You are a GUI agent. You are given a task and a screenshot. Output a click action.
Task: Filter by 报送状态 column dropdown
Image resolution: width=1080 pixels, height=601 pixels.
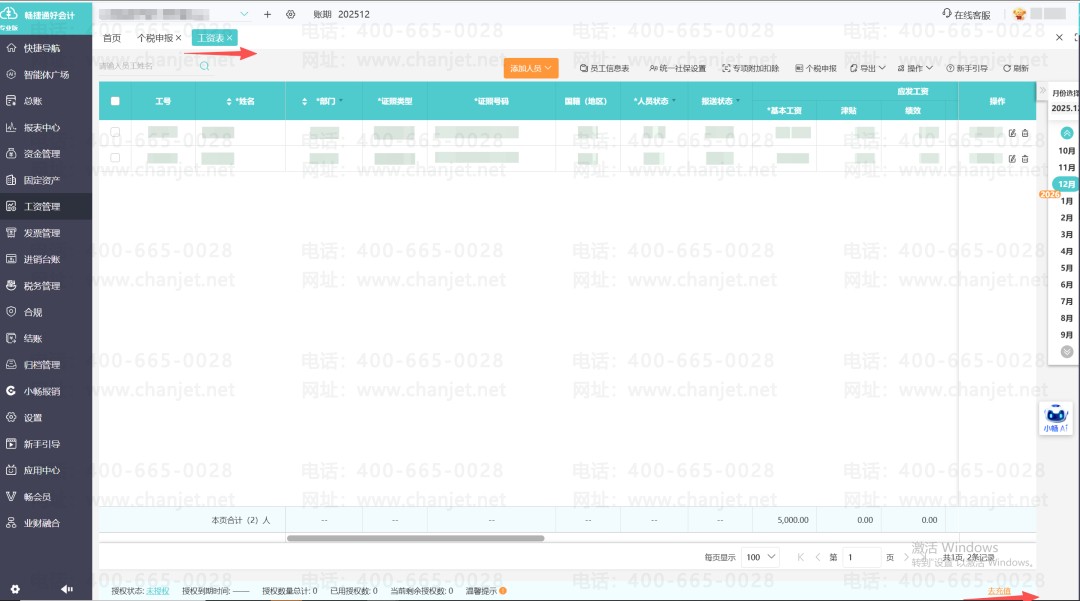point(738,101)
